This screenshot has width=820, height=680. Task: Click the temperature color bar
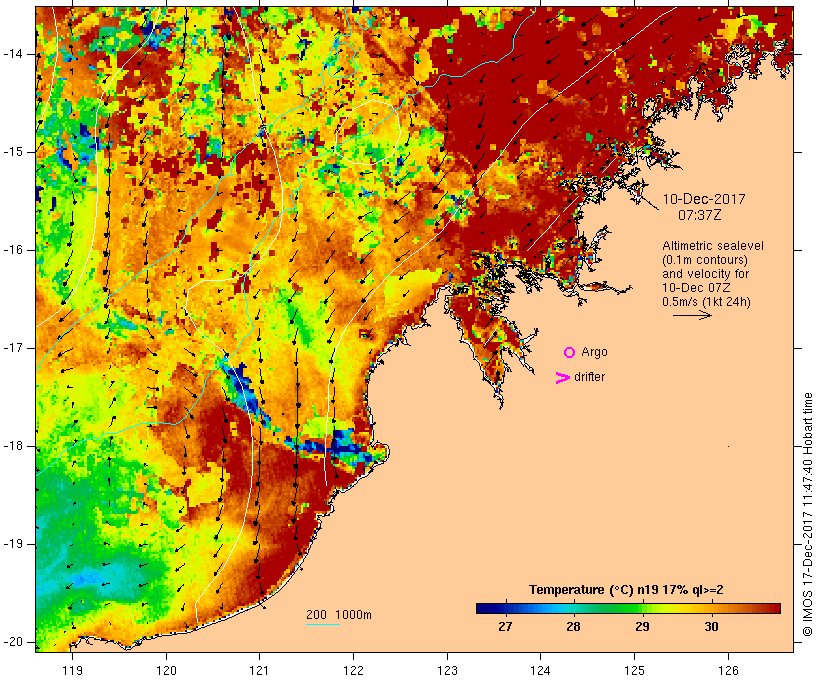point(628,608)
